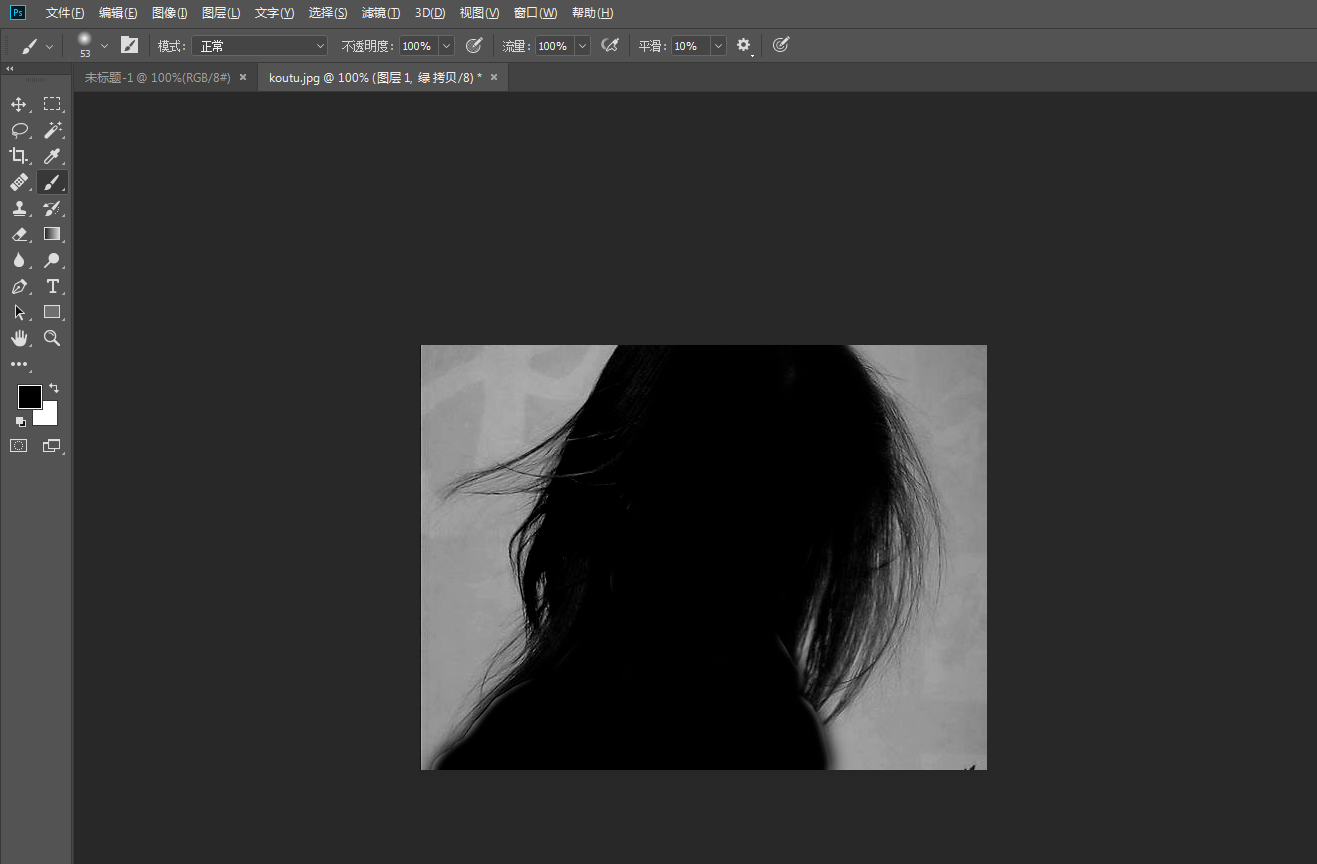Select the Clone Stamp tool
Viewport: 1317px width, 864px height.
click(19, 208)
